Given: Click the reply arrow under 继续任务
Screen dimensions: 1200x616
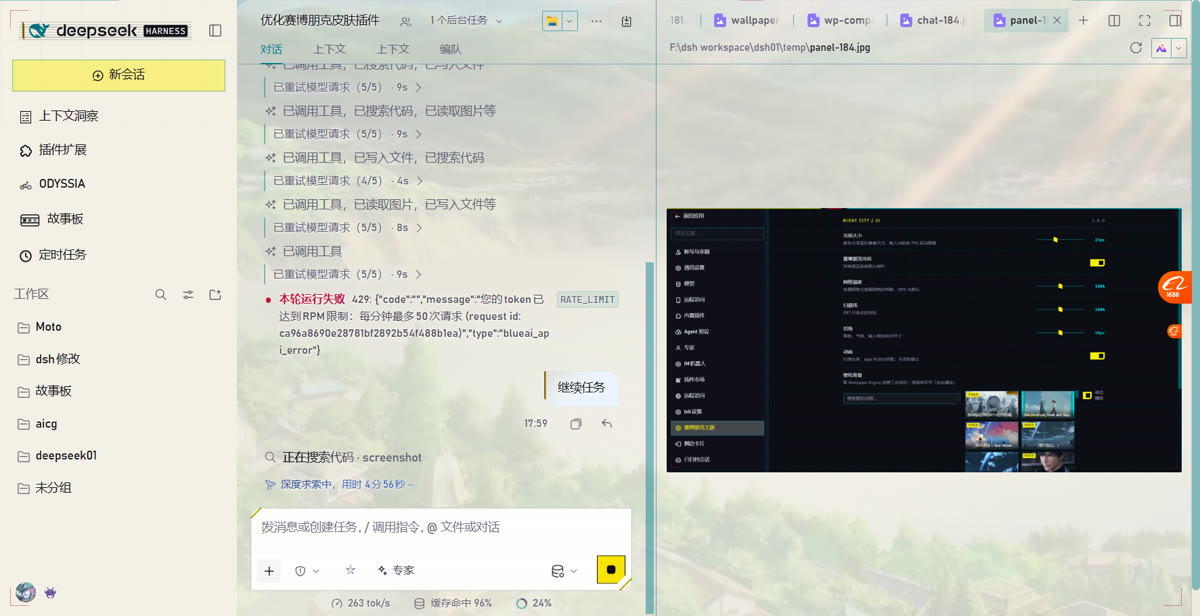Looking at the screenshot, I should point(607,424).
